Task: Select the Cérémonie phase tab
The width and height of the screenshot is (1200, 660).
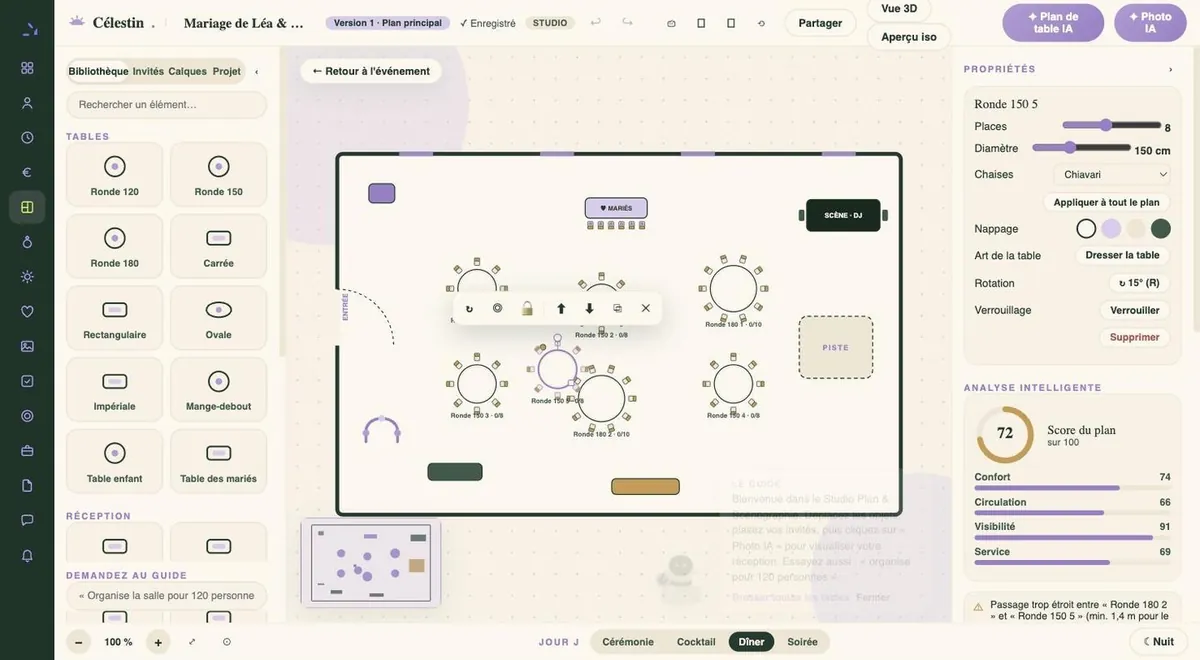Action: pyautogui.click(x=628, y=642)
